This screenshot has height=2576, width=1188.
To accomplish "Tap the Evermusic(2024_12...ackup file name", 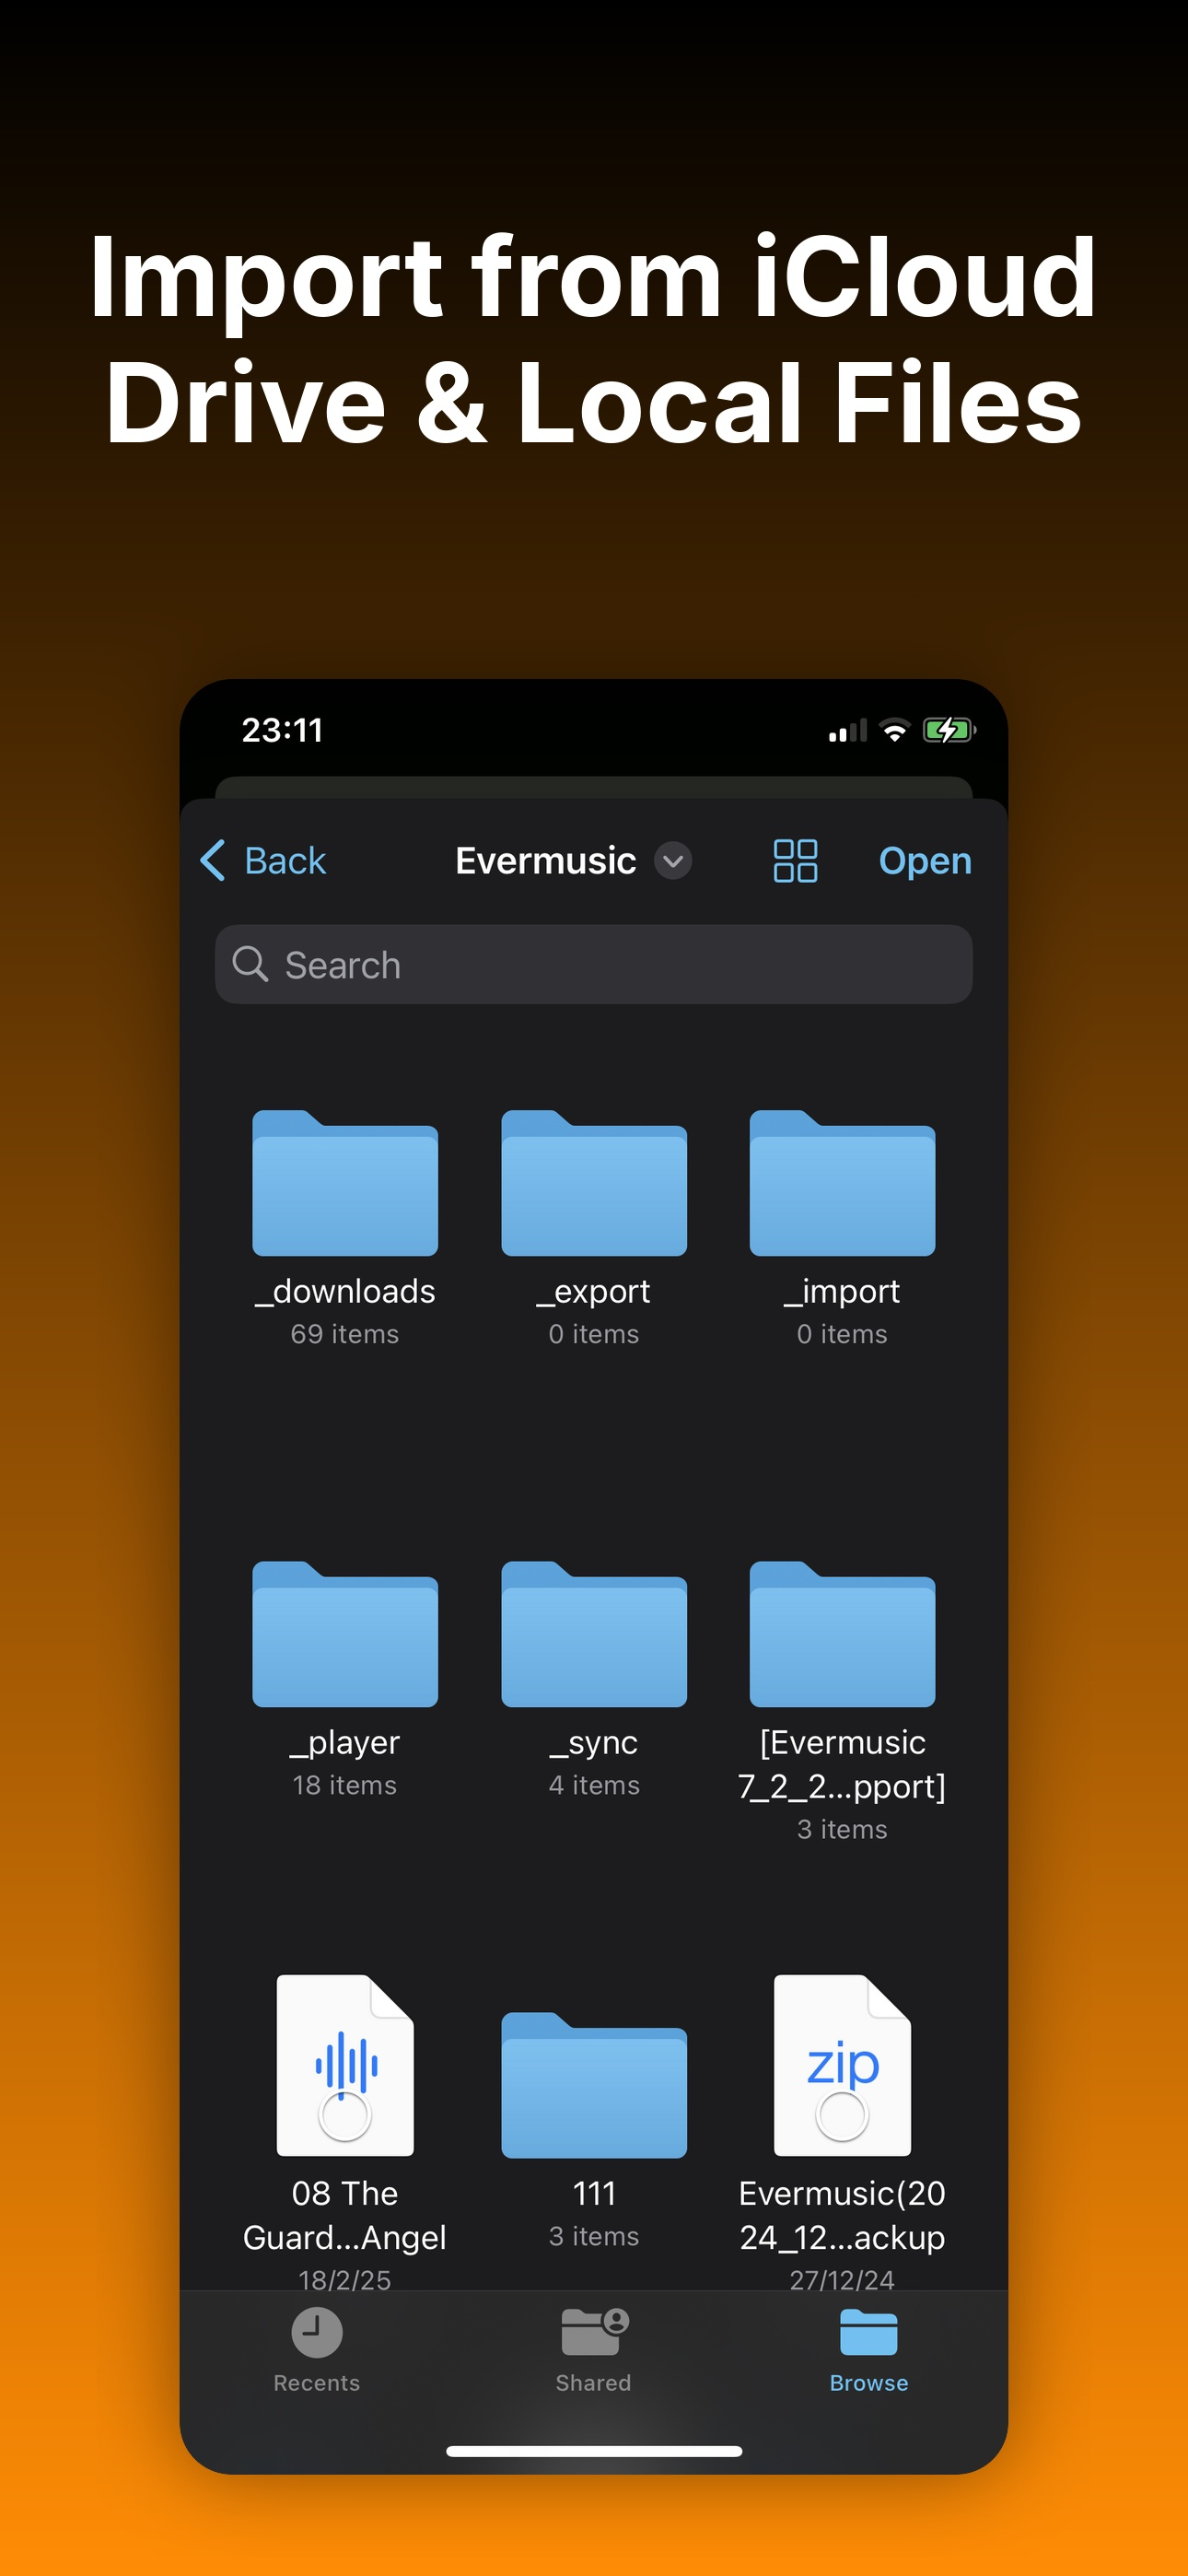I will (842, 2215).
